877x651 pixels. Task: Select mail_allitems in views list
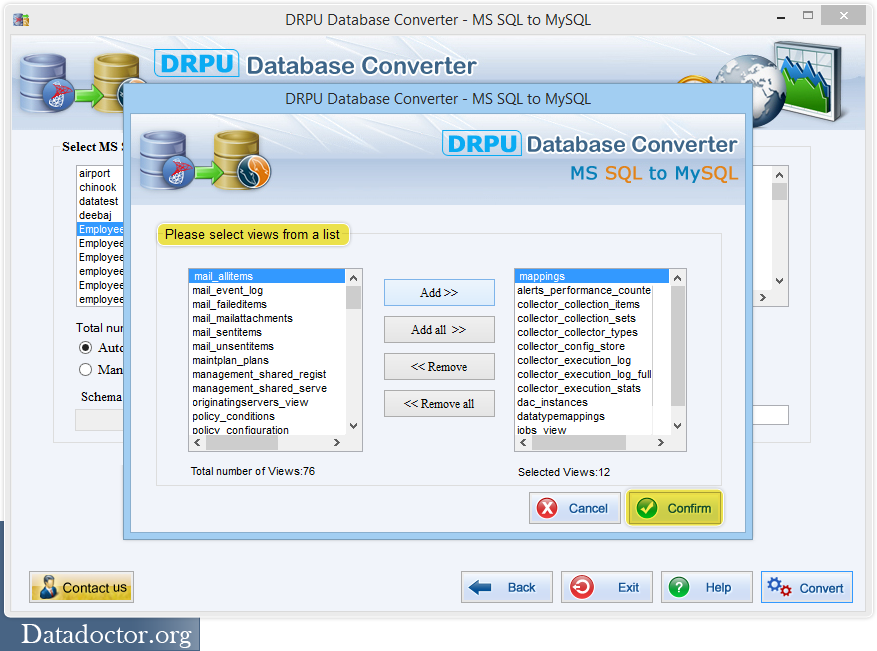click(x=267, y=276)
